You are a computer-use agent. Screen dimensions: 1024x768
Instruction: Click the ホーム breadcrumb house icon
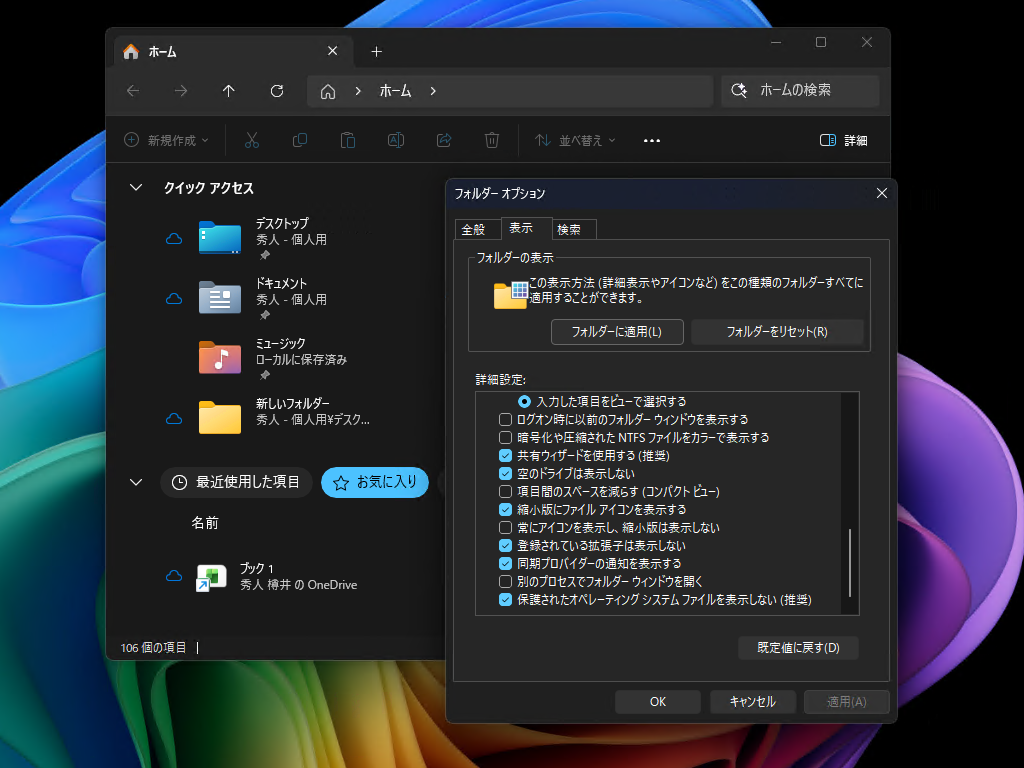tap(327, 91)
